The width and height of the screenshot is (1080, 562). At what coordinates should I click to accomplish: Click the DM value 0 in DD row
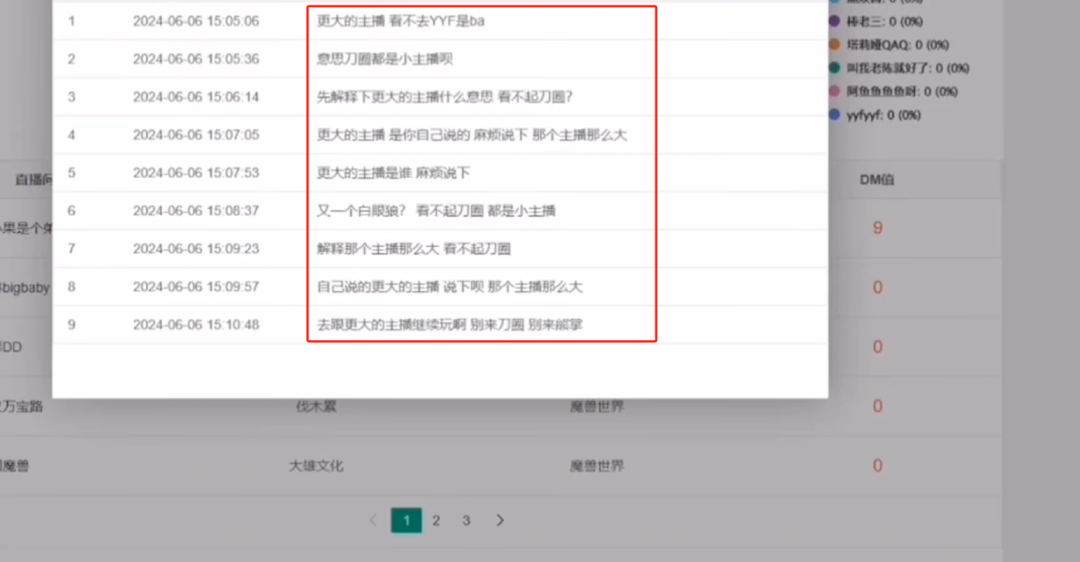tap(878, 346)
